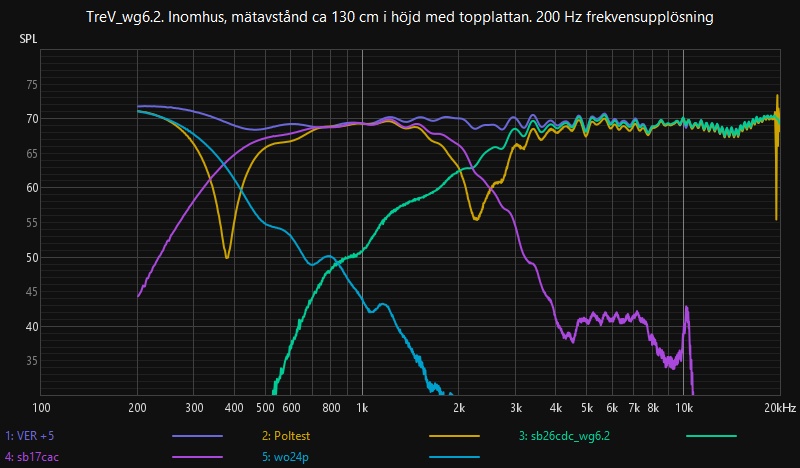Click the '5: wo24p' legend entry
800x468 pixels.
pos(284,457)
